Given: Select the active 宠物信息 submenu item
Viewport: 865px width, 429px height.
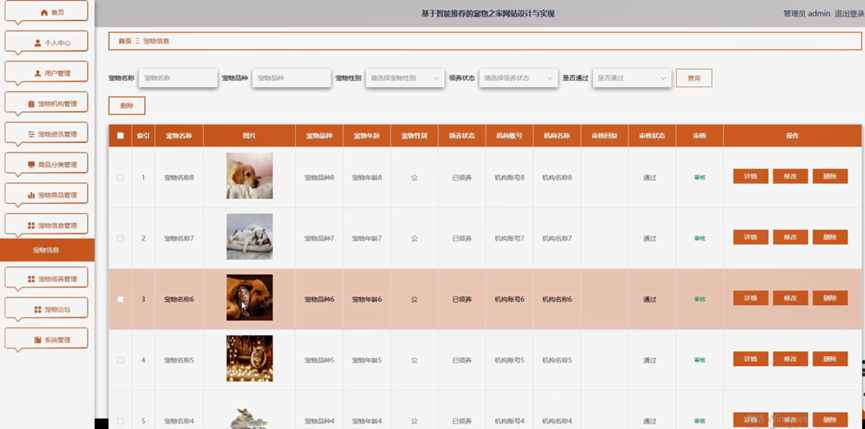Looking at the screenshot, I should coord(47,250).
